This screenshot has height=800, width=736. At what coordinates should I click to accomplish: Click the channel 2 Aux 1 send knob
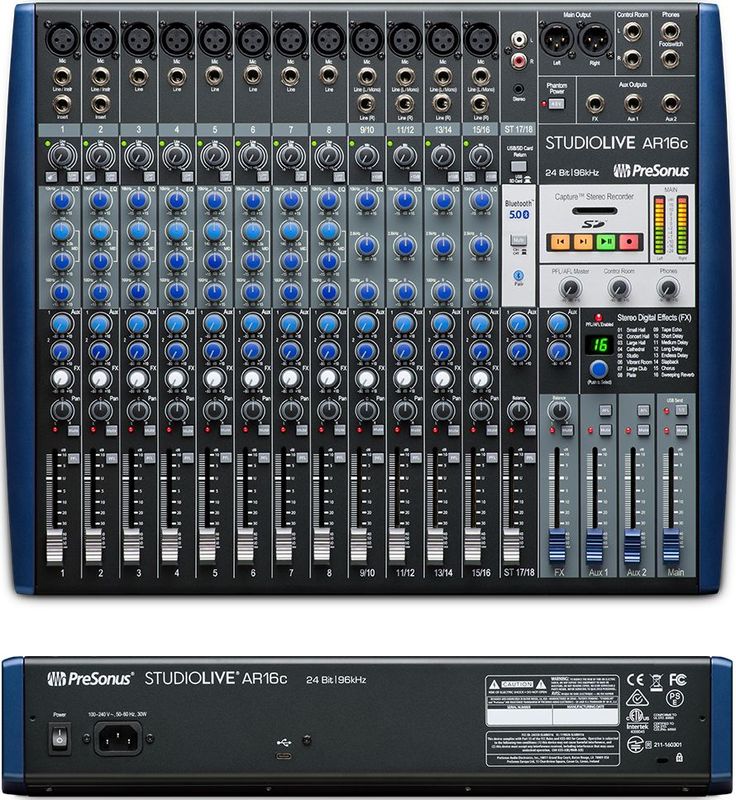(100, 323)
